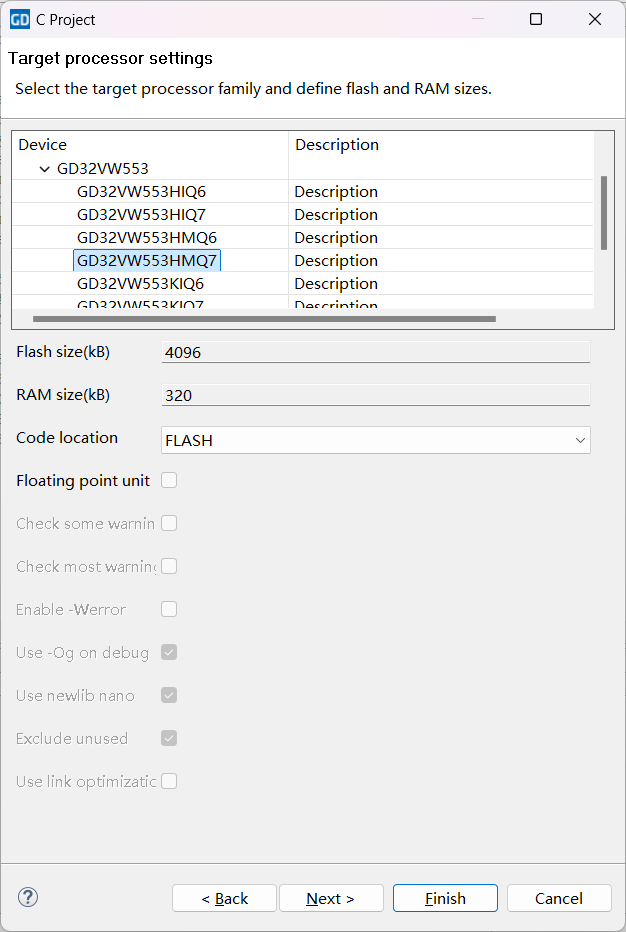Viewport: 626px width, 932px height.
Task: Select GD32VW553HIQ7 device entry
Action: (x=141, y=214)
